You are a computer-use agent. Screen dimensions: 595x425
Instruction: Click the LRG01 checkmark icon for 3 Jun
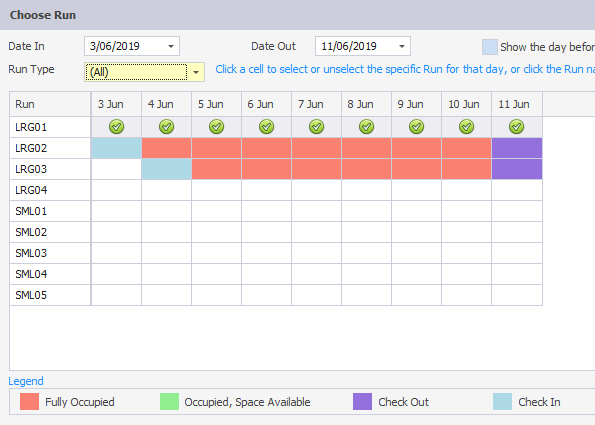116,127
